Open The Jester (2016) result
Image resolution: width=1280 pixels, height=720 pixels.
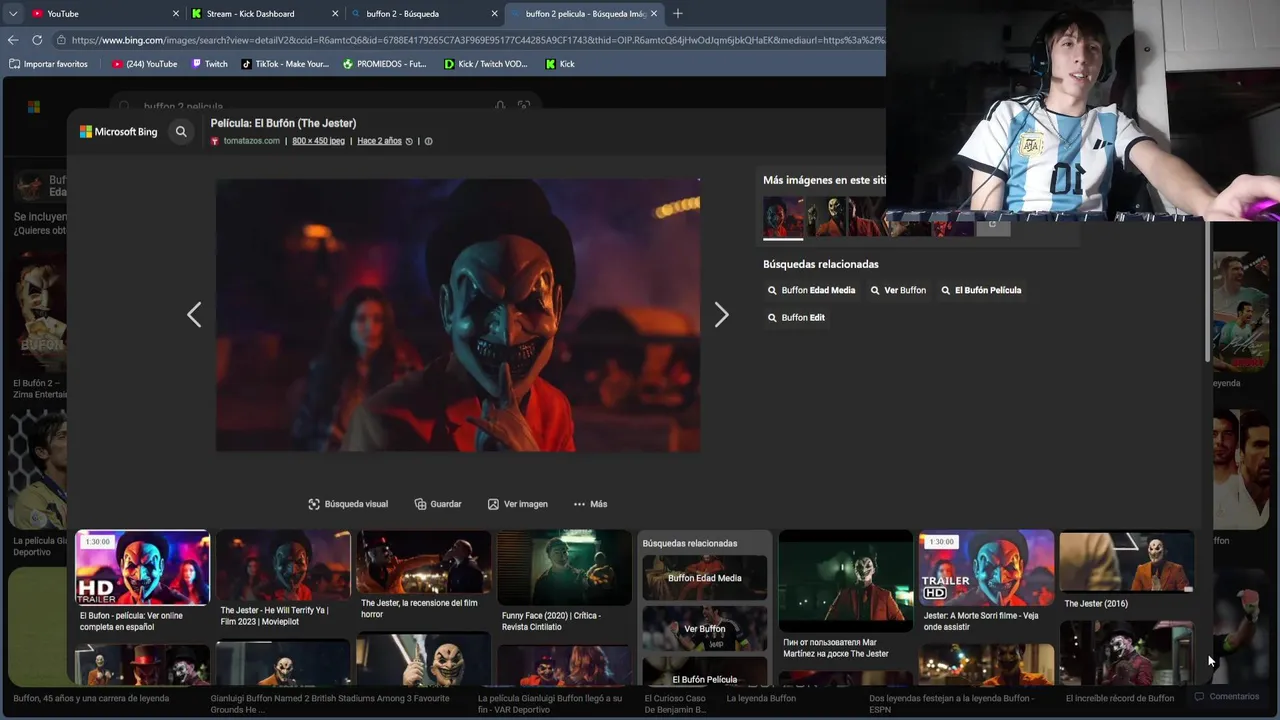(x=1126, y=562)
